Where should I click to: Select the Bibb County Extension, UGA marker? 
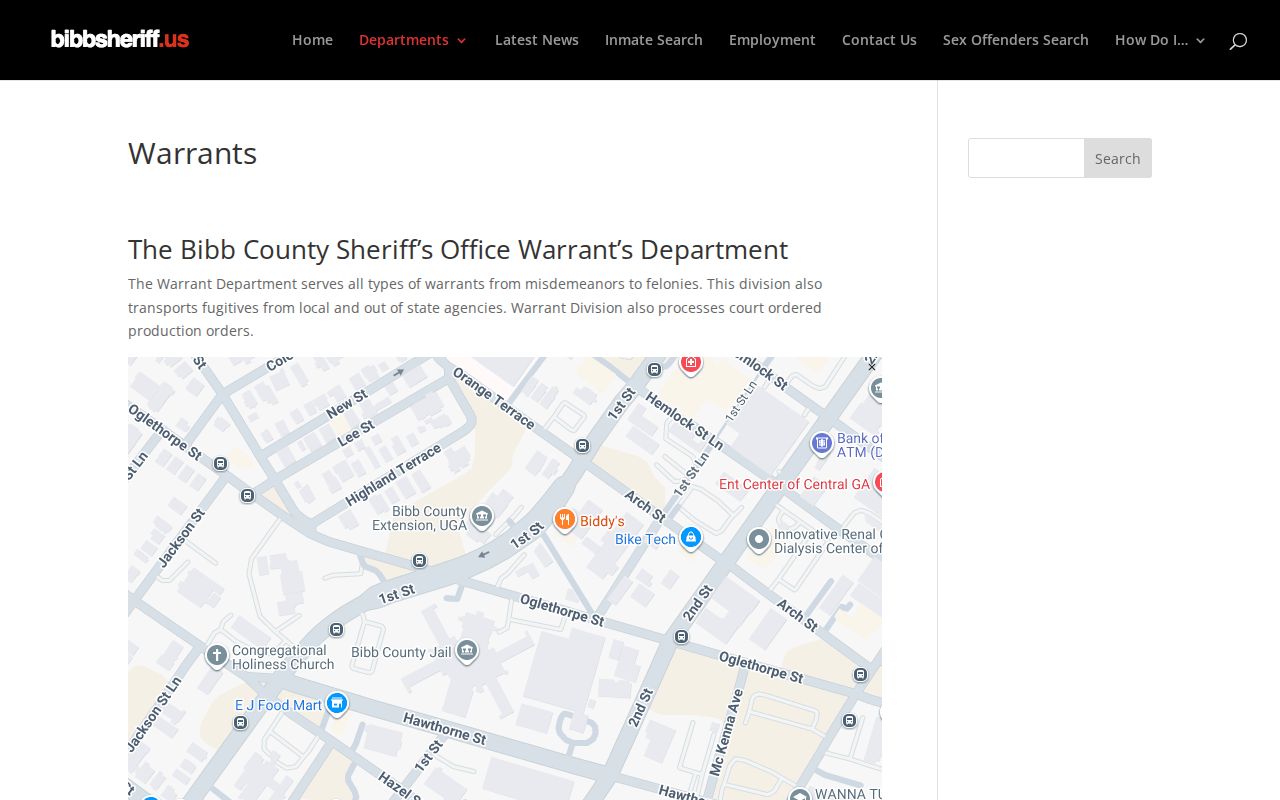(482, 517)
